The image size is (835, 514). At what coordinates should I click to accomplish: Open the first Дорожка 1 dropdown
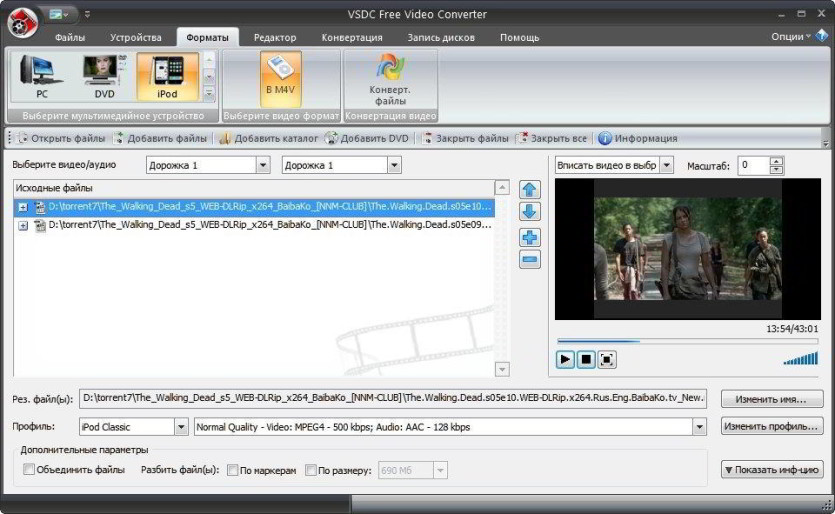pyautogui.click(x=263, y=165)
